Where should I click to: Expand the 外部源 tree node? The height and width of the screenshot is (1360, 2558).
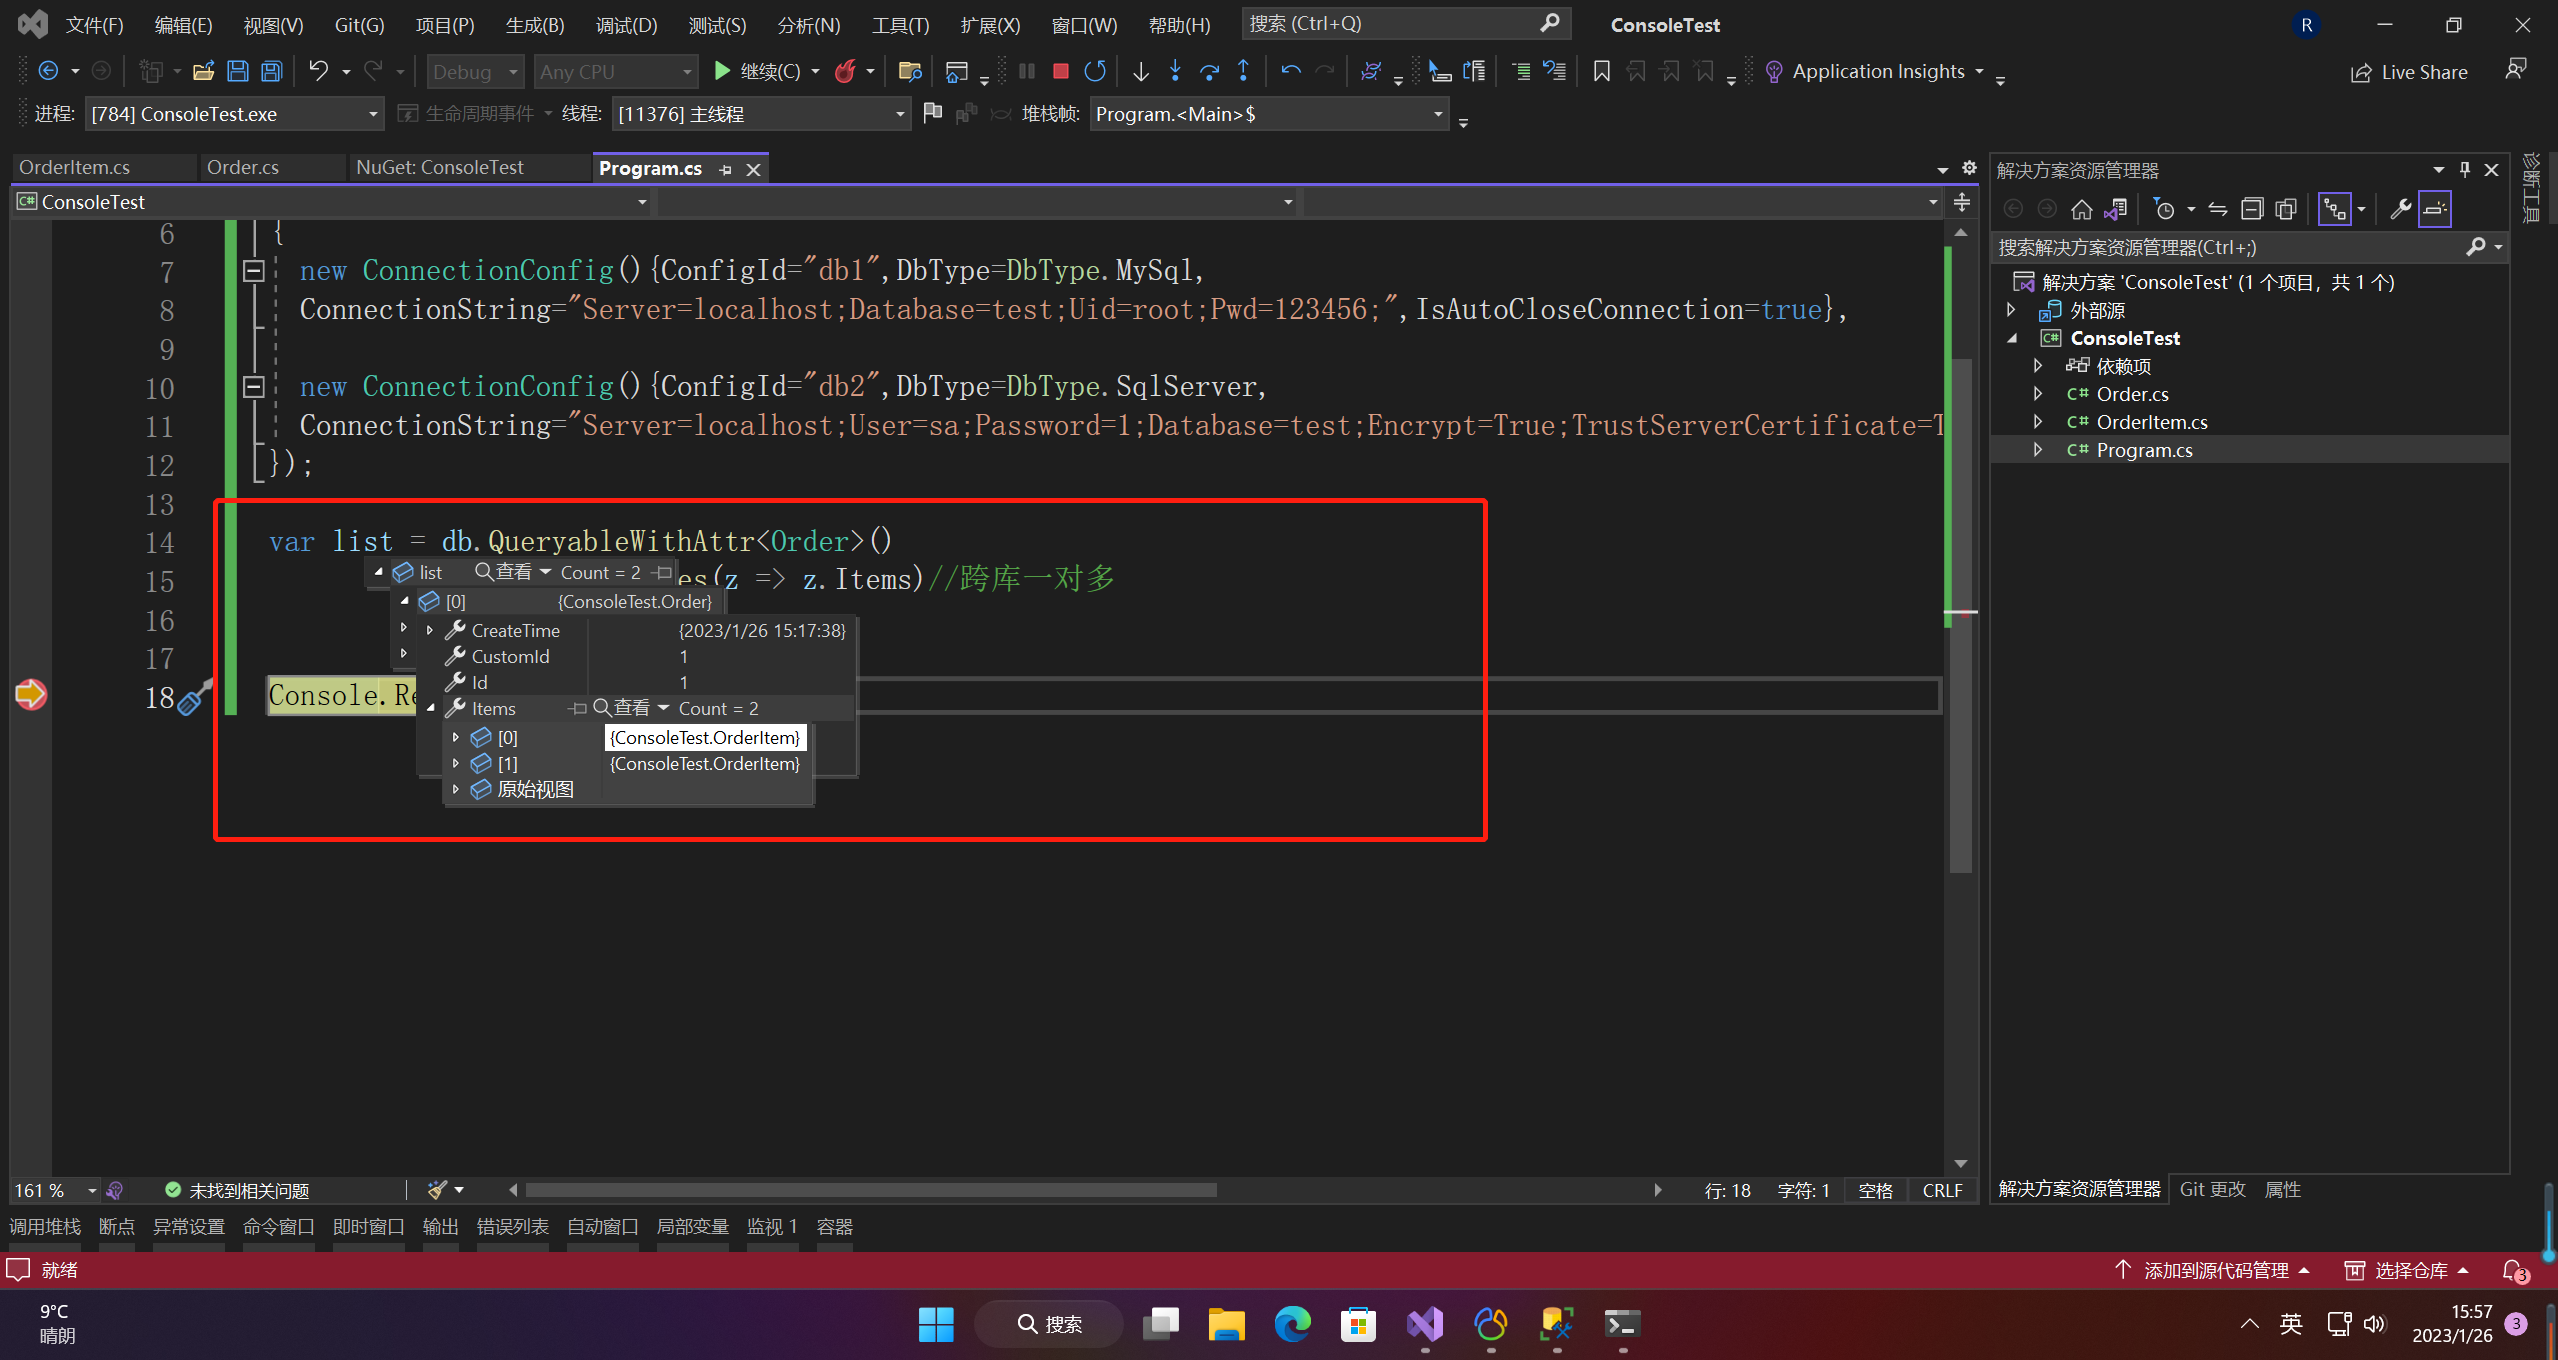2012,310
